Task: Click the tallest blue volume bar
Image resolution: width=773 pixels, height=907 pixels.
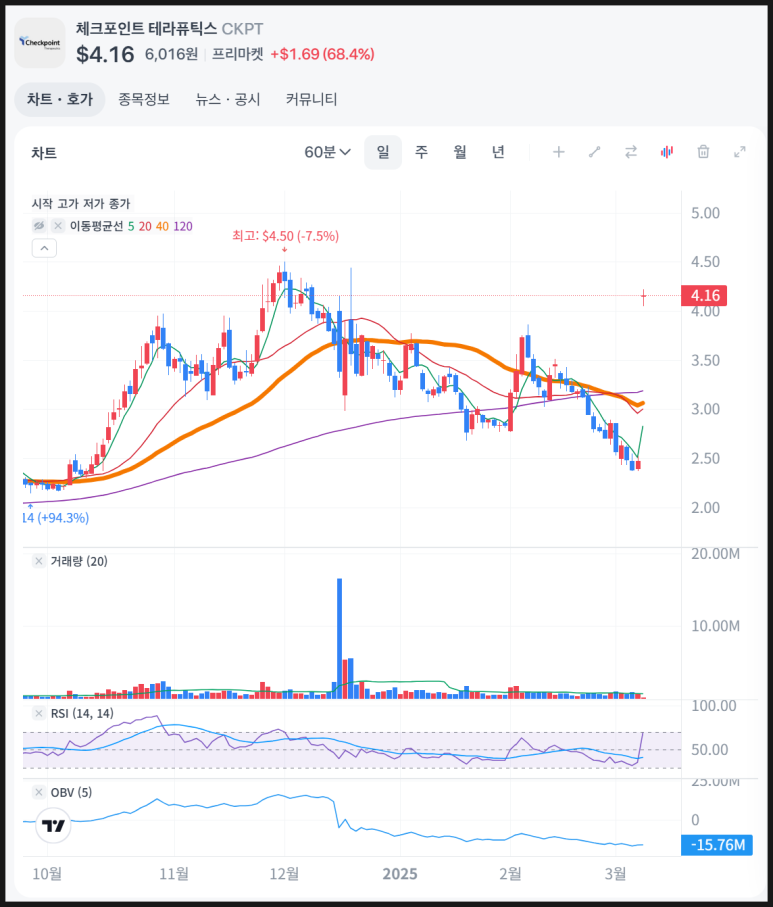Action: (340, 638)
